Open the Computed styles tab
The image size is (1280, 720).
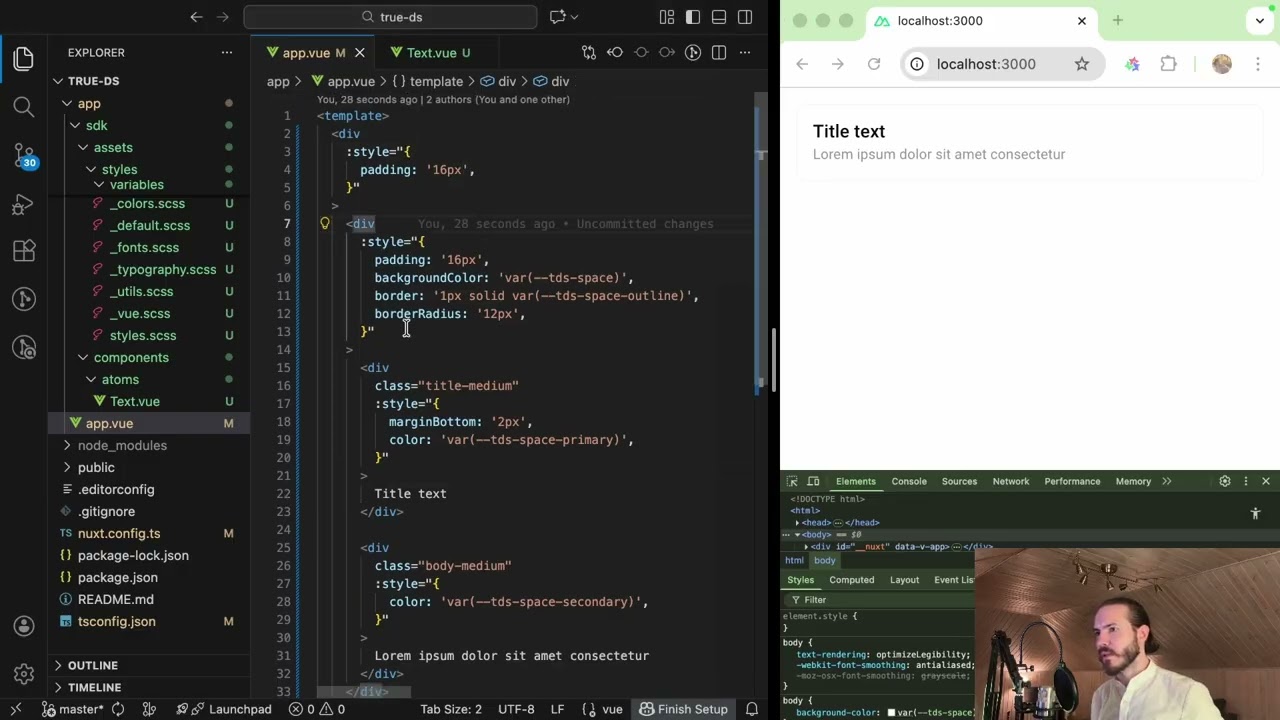(852, 580)
